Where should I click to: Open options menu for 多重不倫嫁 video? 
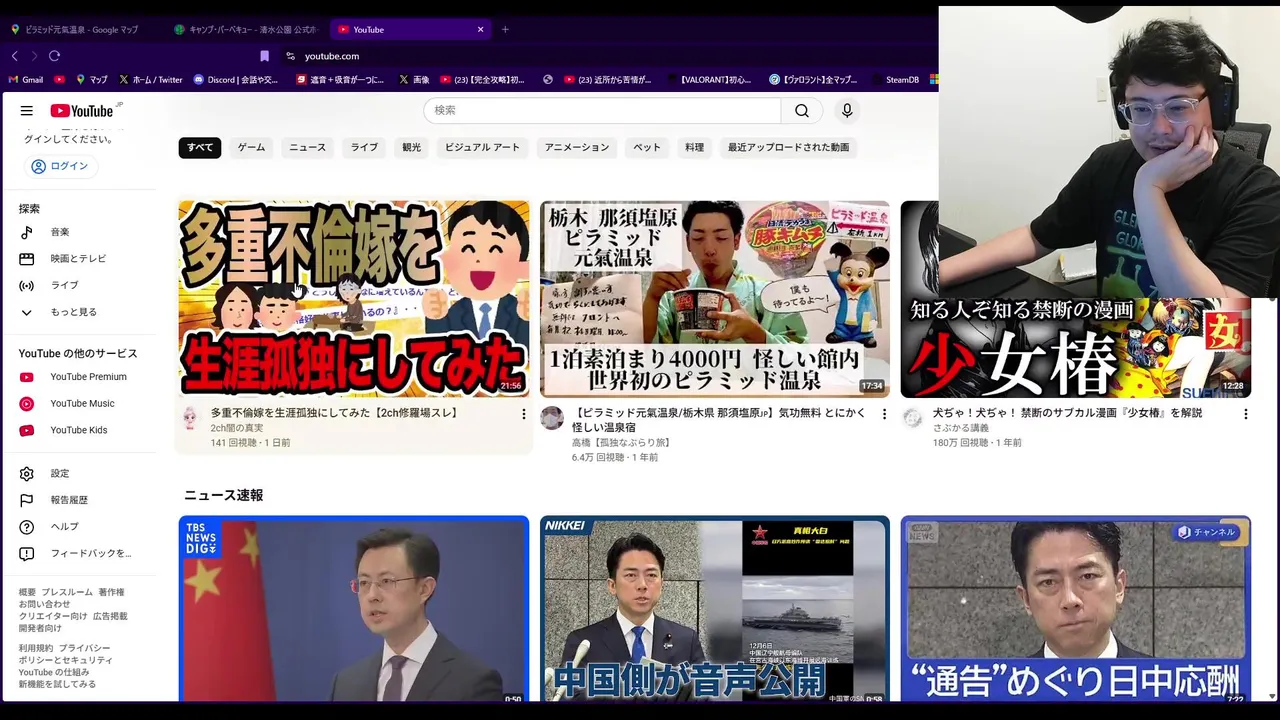(523, 414)
